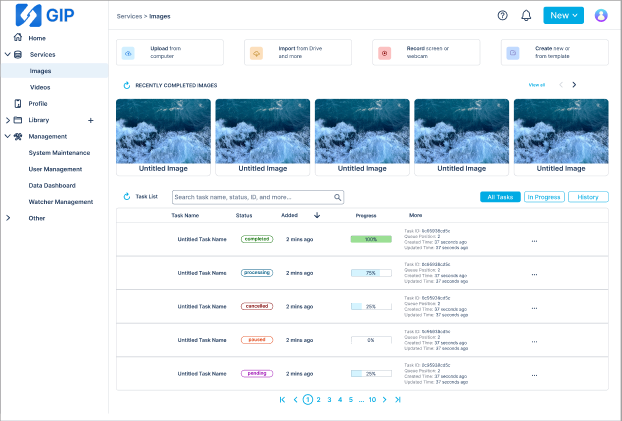Open System Maintenance page
Image resolution: width=622 pixels, height=421 pixels.
click(x=59, y=153)
